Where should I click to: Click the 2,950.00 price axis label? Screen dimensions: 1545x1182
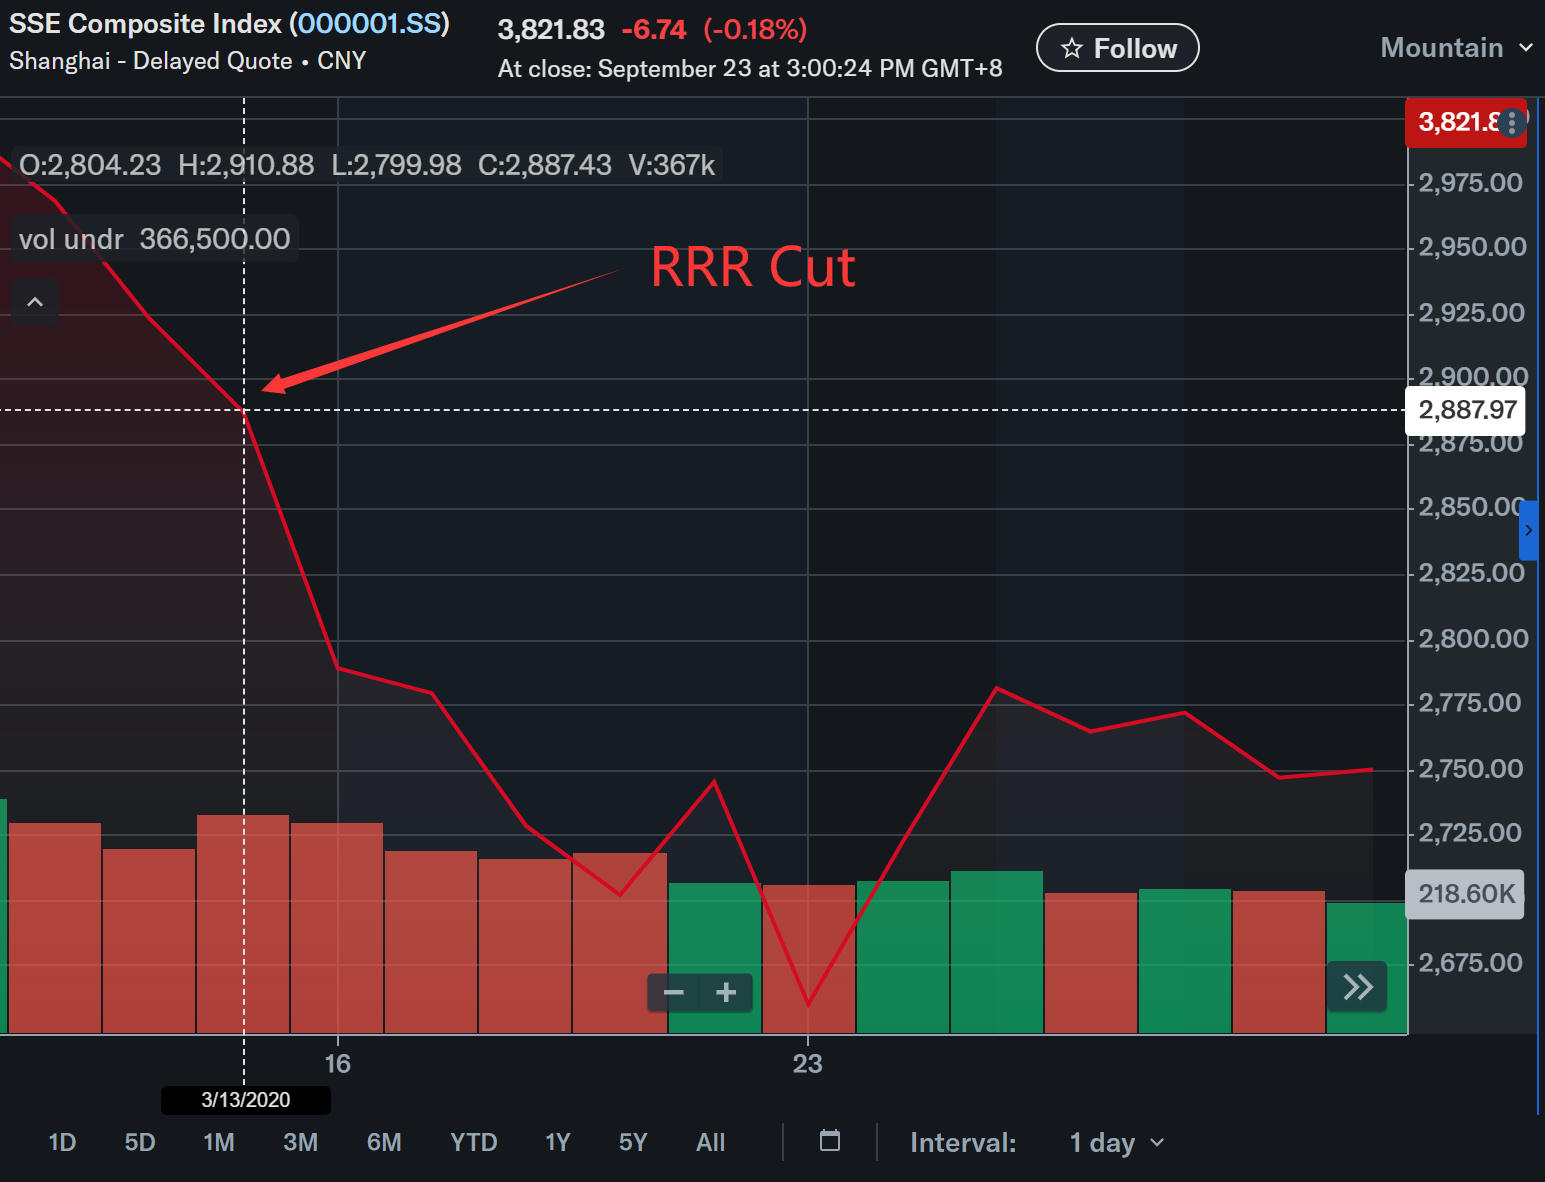(x=1471, y=247)
